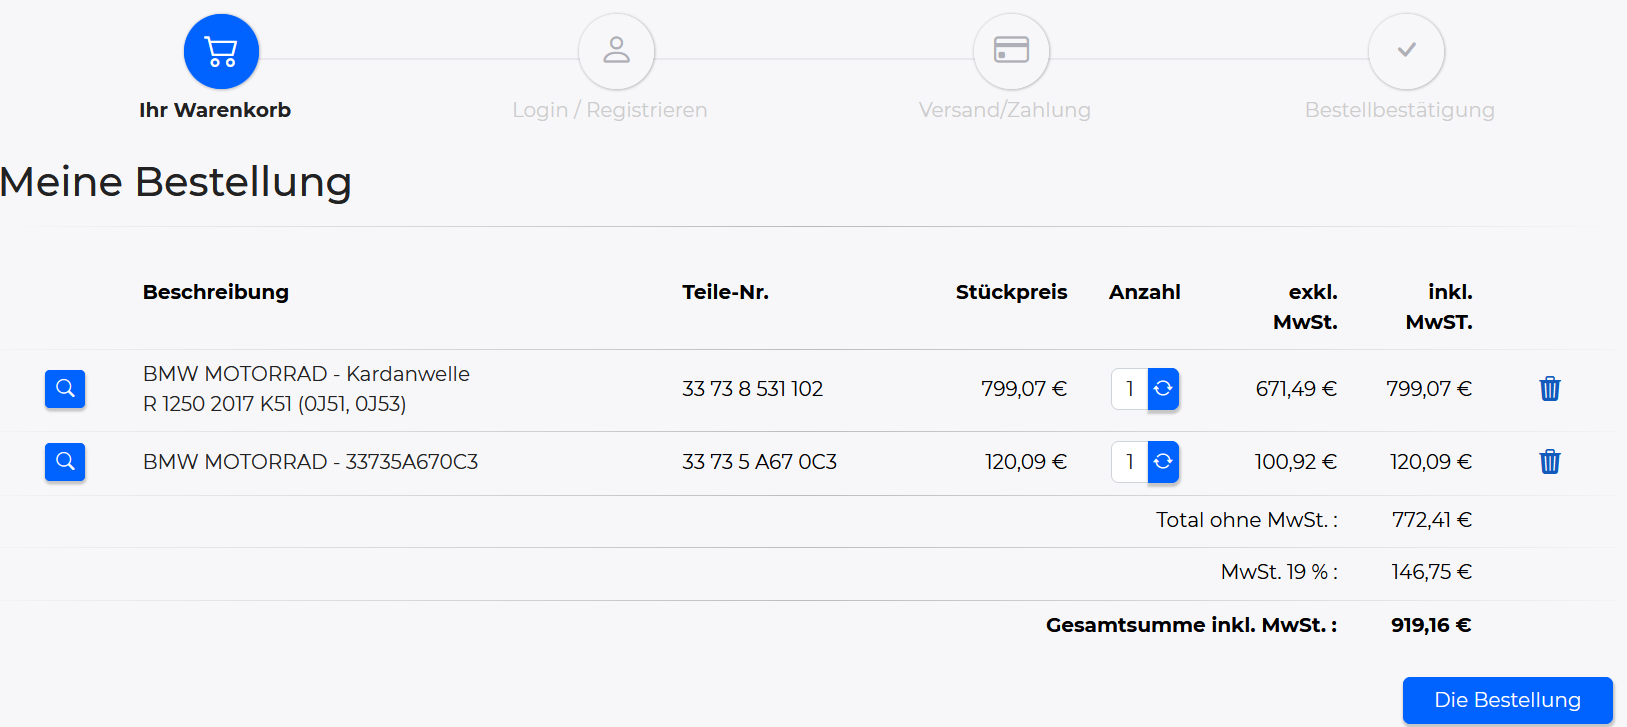The height and width of the screenshot is (727, 1627).
Task: Select the Login / Registrieren step label
Action: (x=610, y=110)
